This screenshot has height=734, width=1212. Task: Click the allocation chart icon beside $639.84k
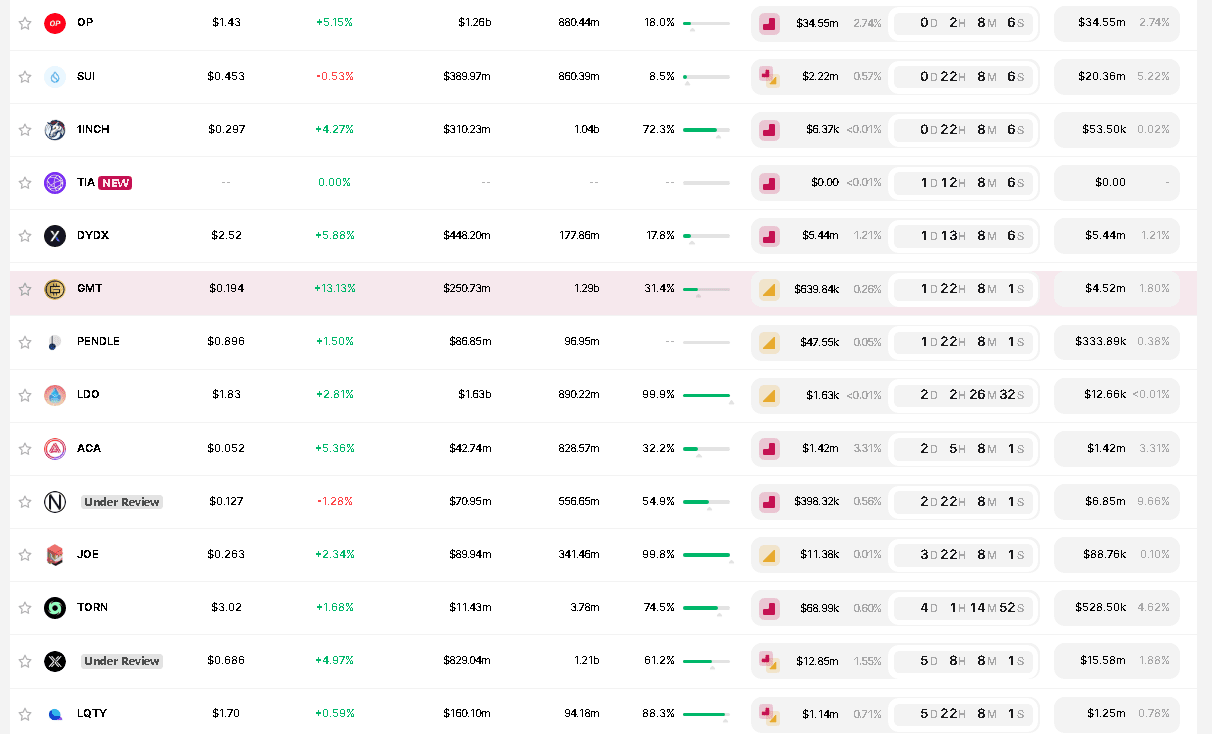pyautogui.click(x=769, y=288)
